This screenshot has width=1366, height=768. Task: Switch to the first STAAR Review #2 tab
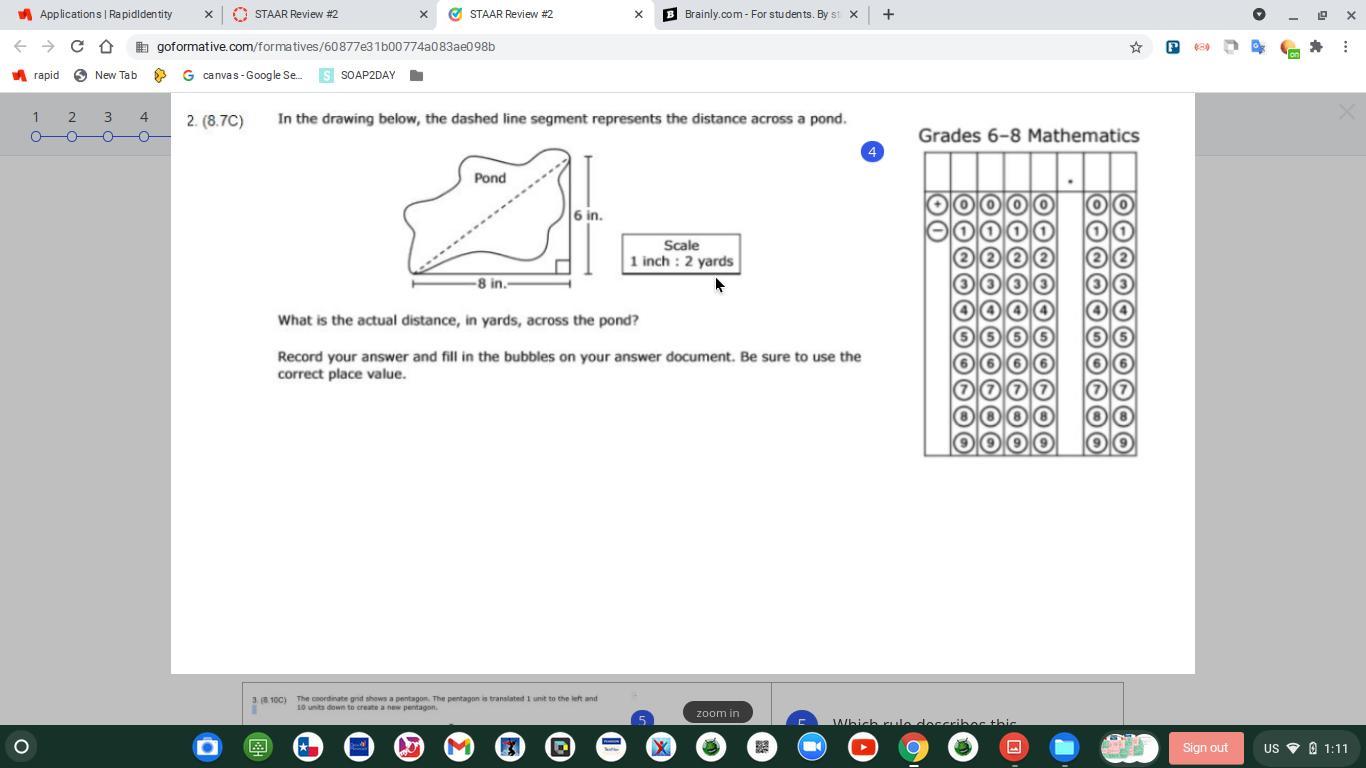pos(328,14)
